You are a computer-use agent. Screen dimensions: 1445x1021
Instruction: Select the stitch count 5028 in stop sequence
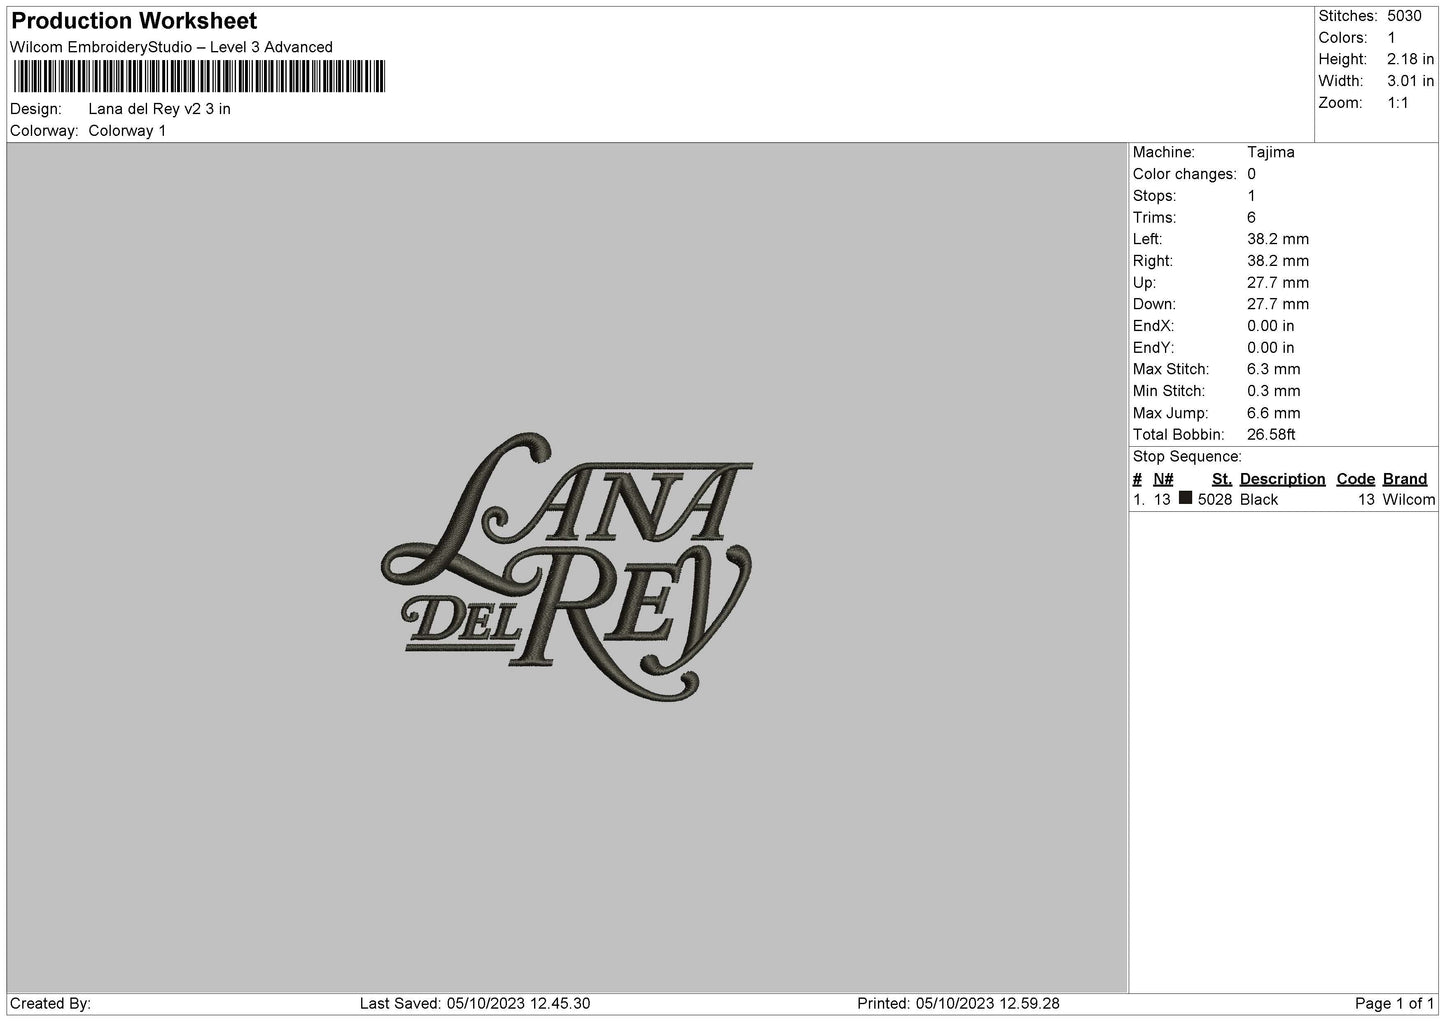(1215, 500)
